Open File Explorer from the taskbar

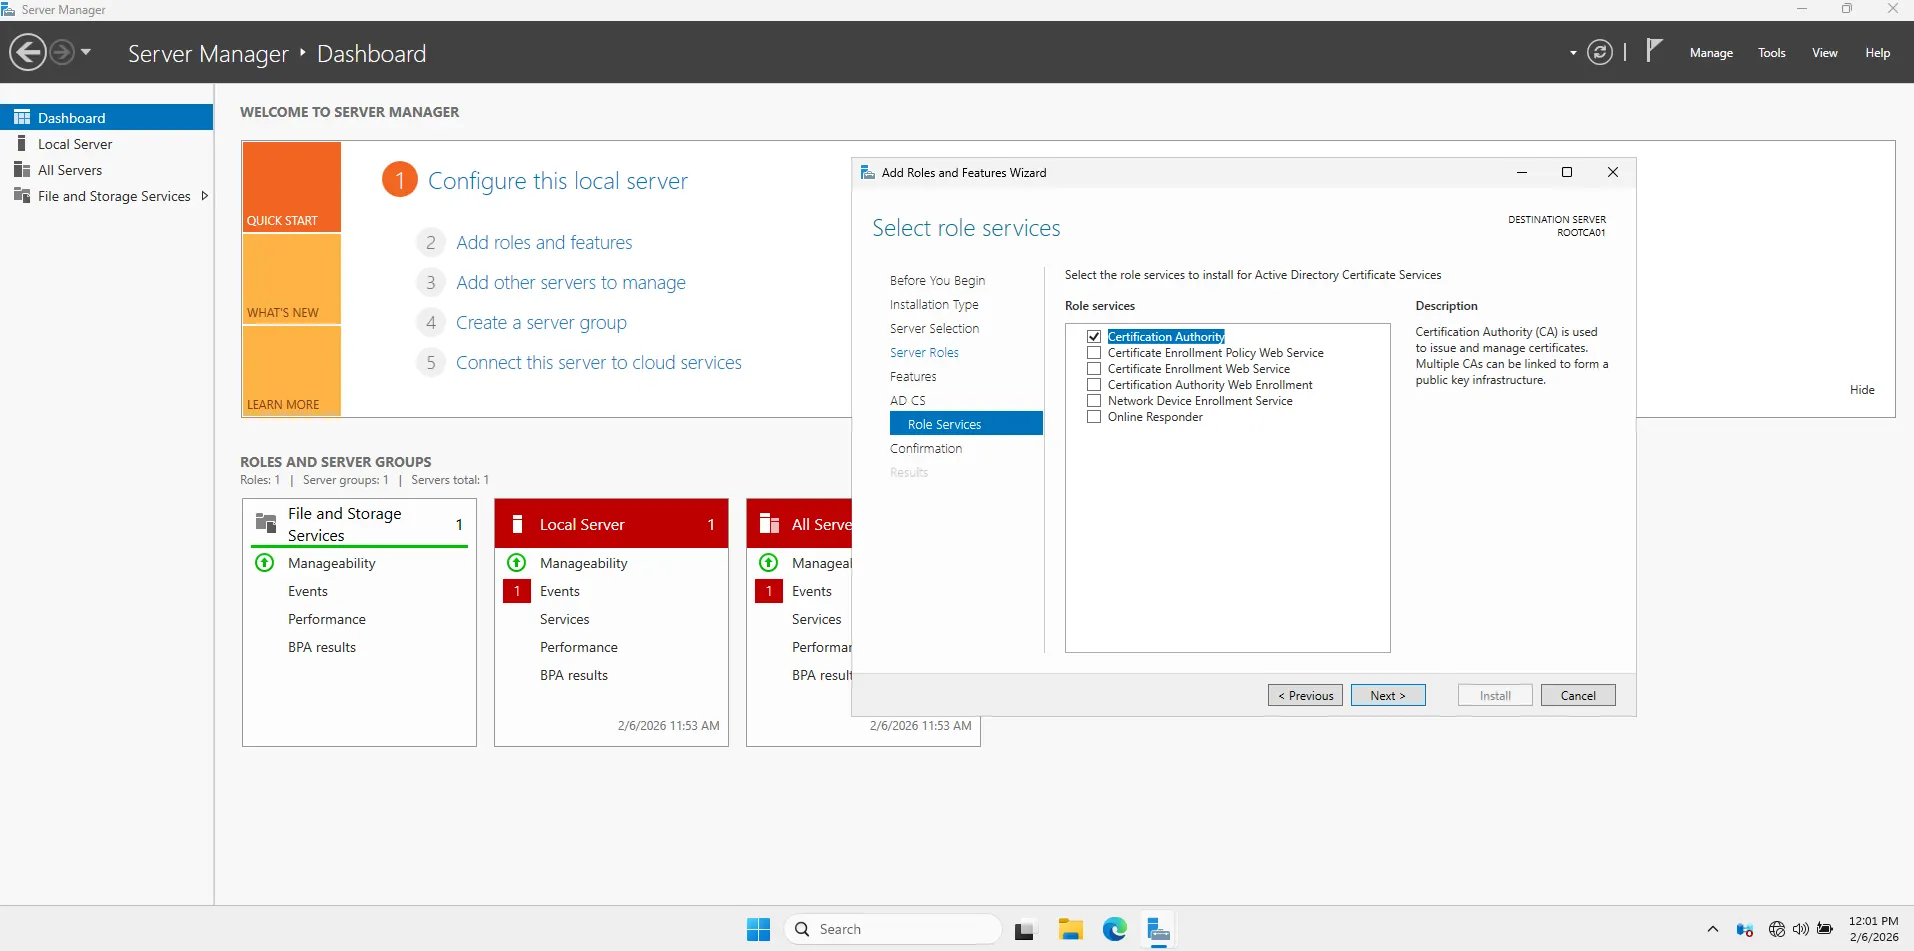coord(1071,929)
